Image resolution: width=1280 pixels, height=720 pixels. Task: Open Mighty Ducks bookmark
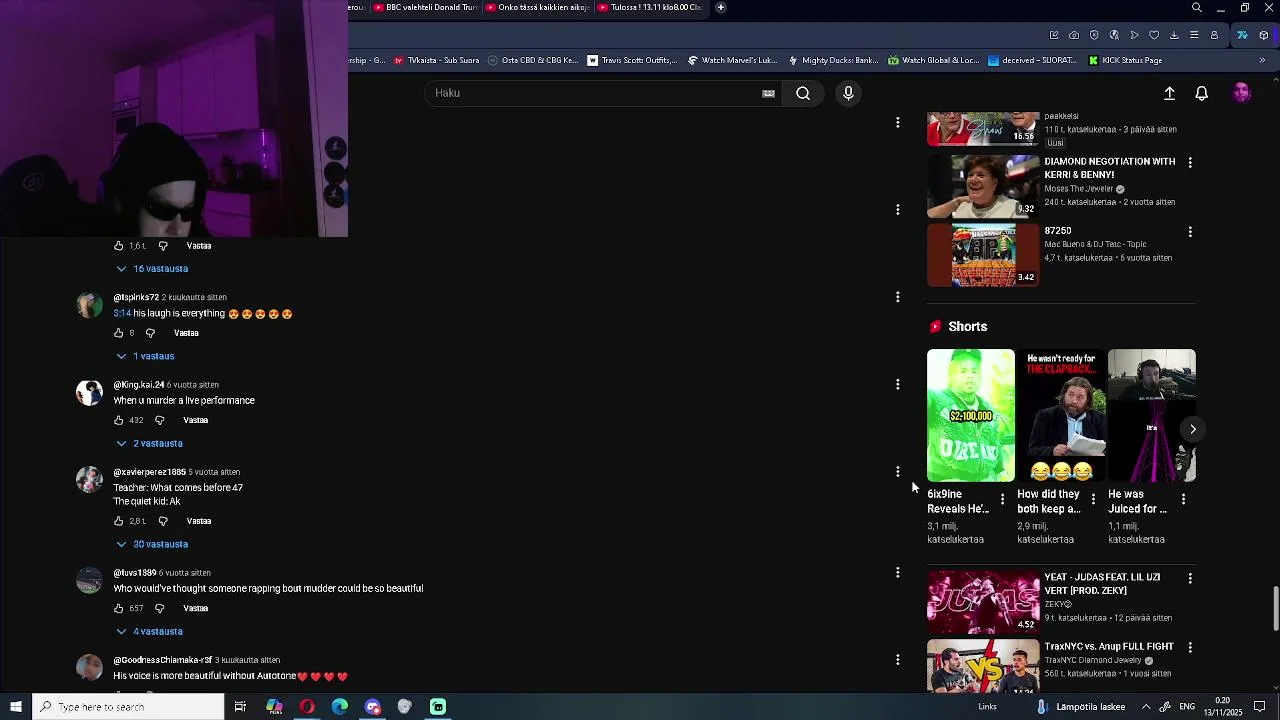[x=833, y=60]
